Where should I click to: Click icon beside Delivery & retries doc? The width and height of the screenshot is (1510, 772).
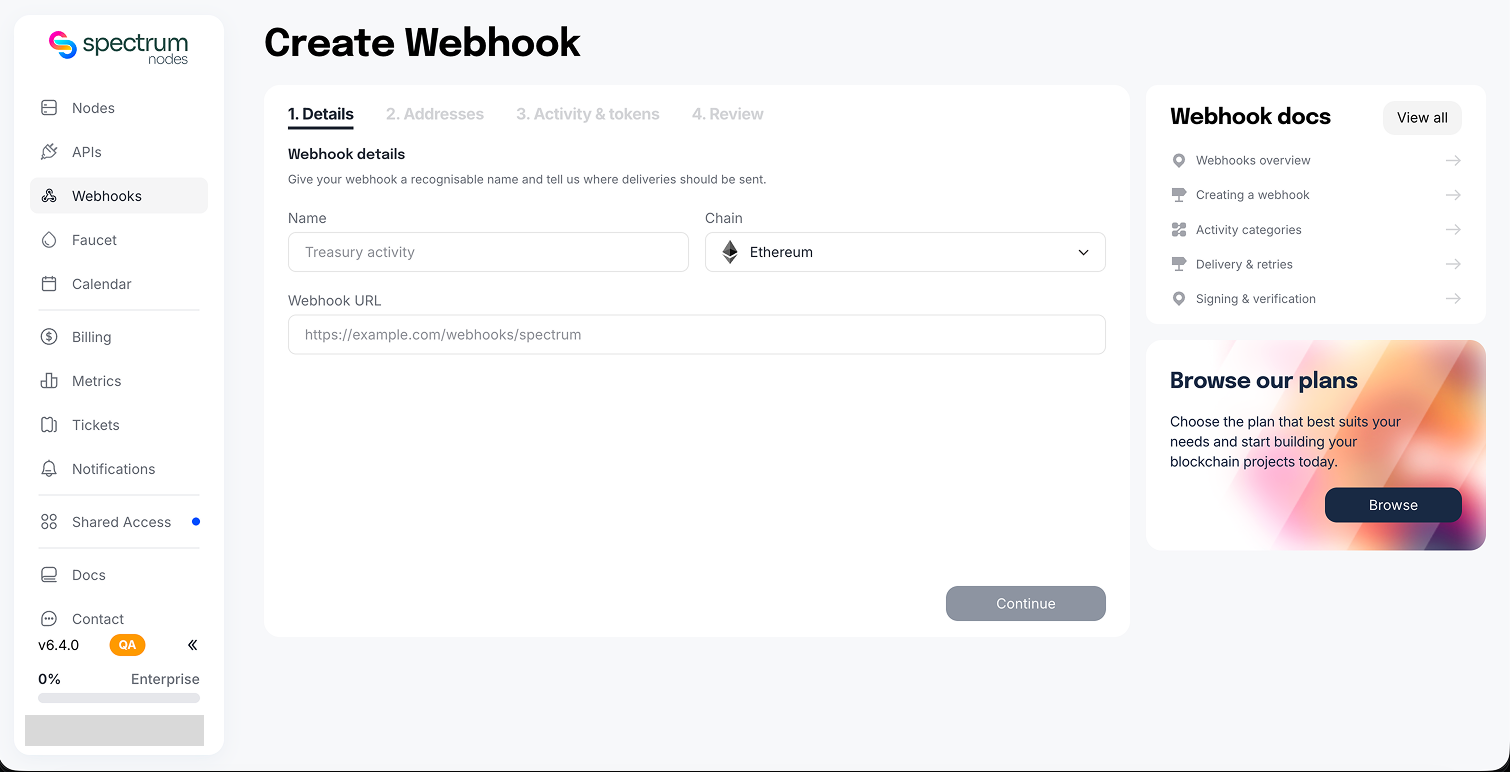coord(1179,264)
